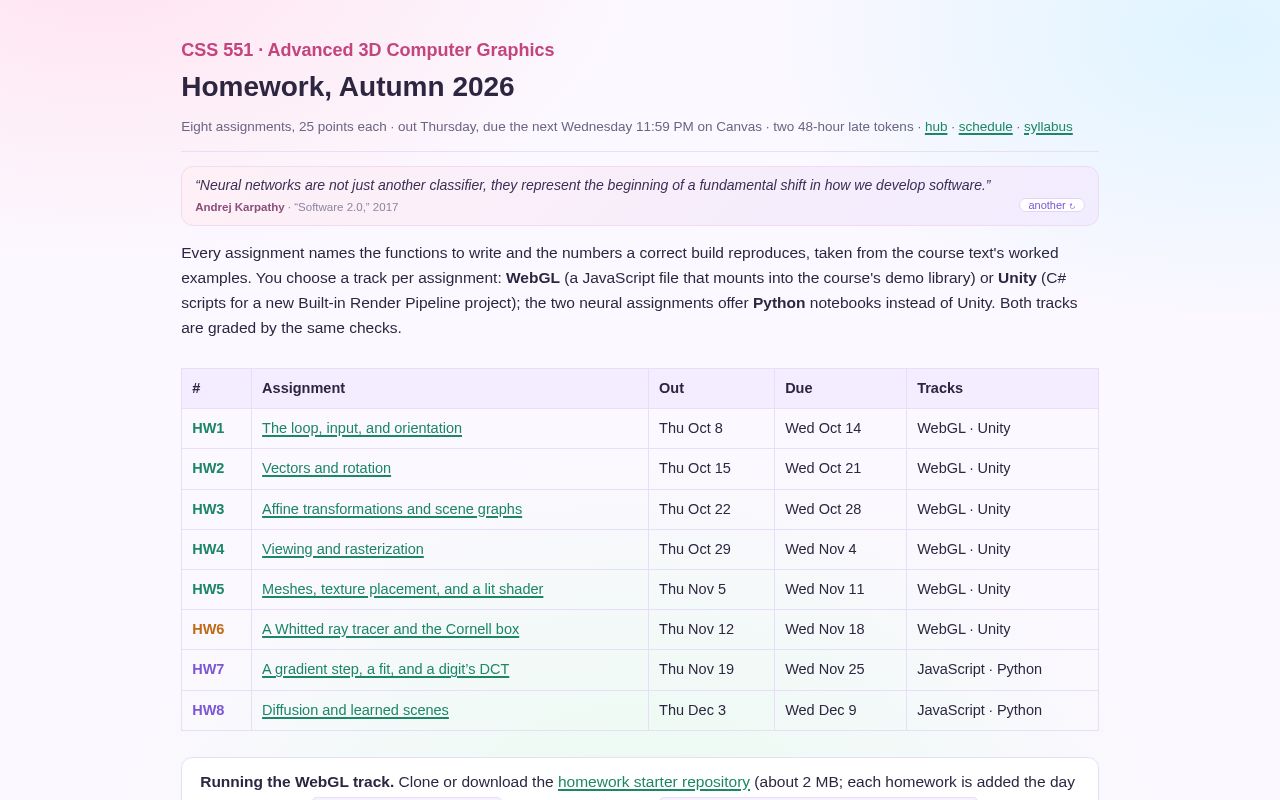Open the homework starter repository link
Screen dimensions: 1280x800
click(654, 782)
